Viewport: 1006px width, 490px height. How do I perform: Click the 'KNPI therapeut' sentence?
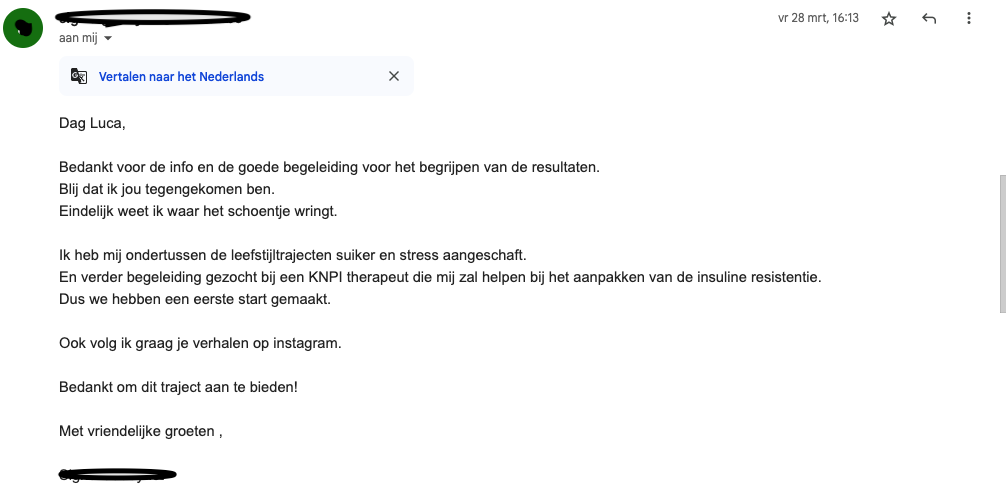tap(440, 277)
